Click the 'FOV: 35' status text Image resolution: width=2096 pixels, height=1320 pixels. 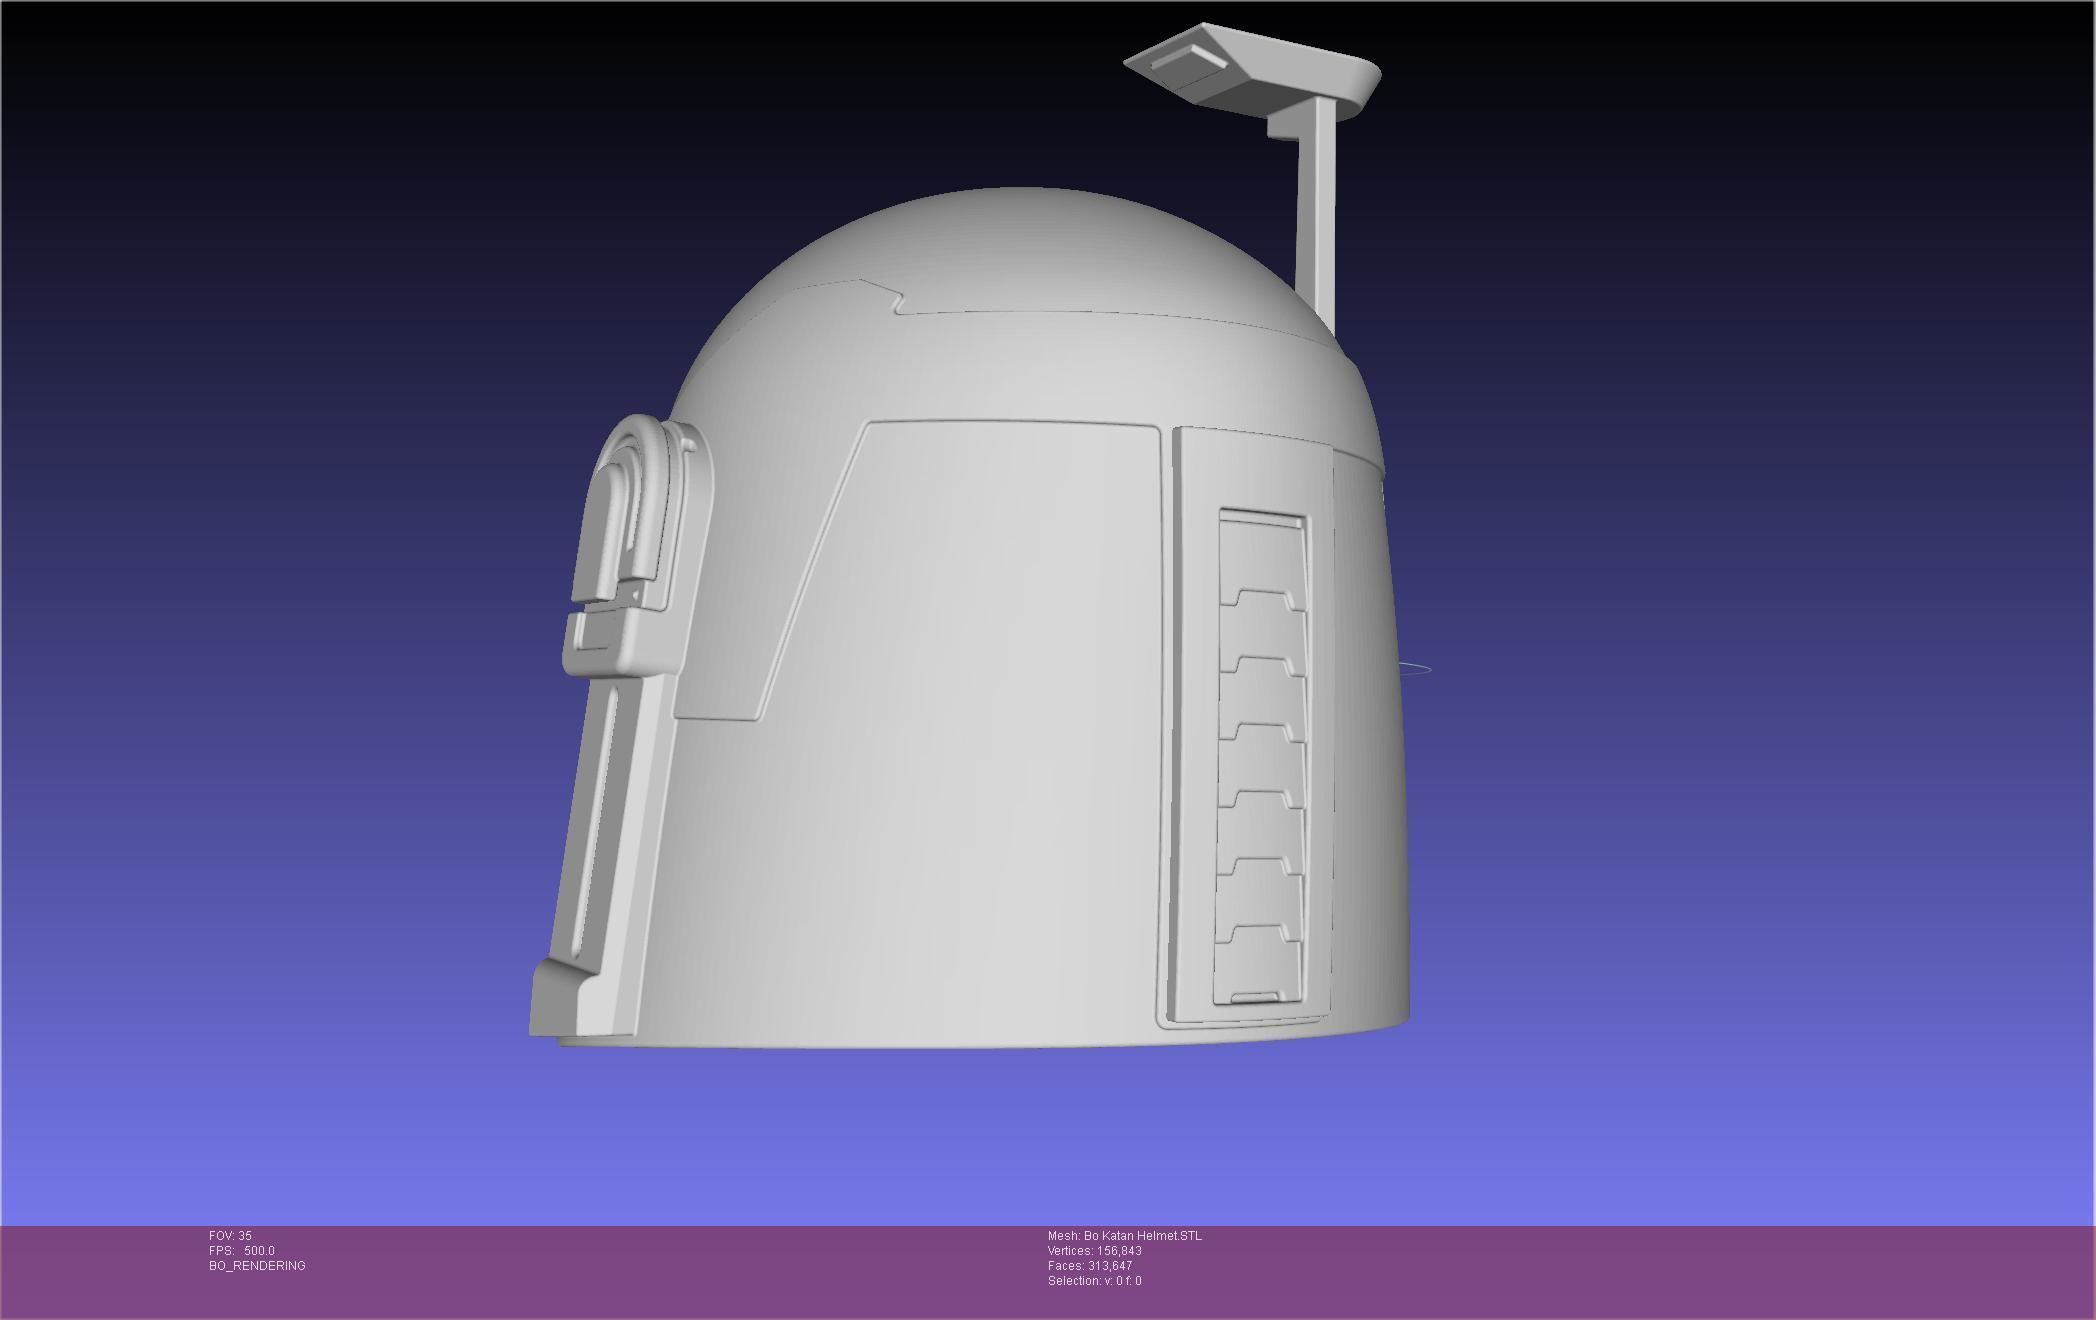[x=230, y=1236]
